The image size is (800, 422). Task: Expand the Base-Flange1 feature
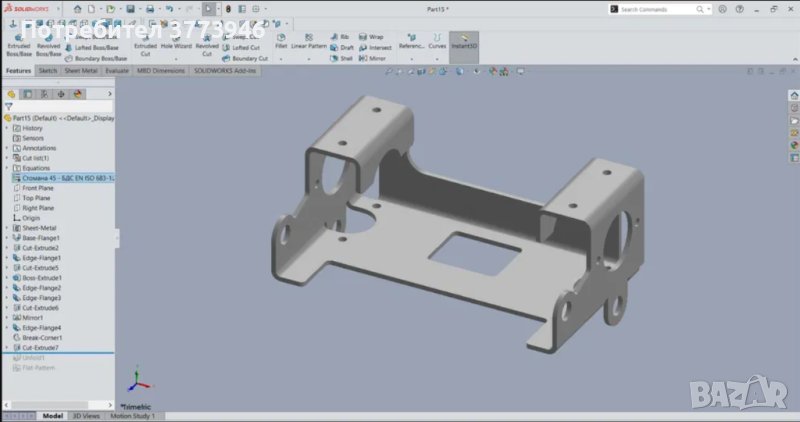(7, 238)
